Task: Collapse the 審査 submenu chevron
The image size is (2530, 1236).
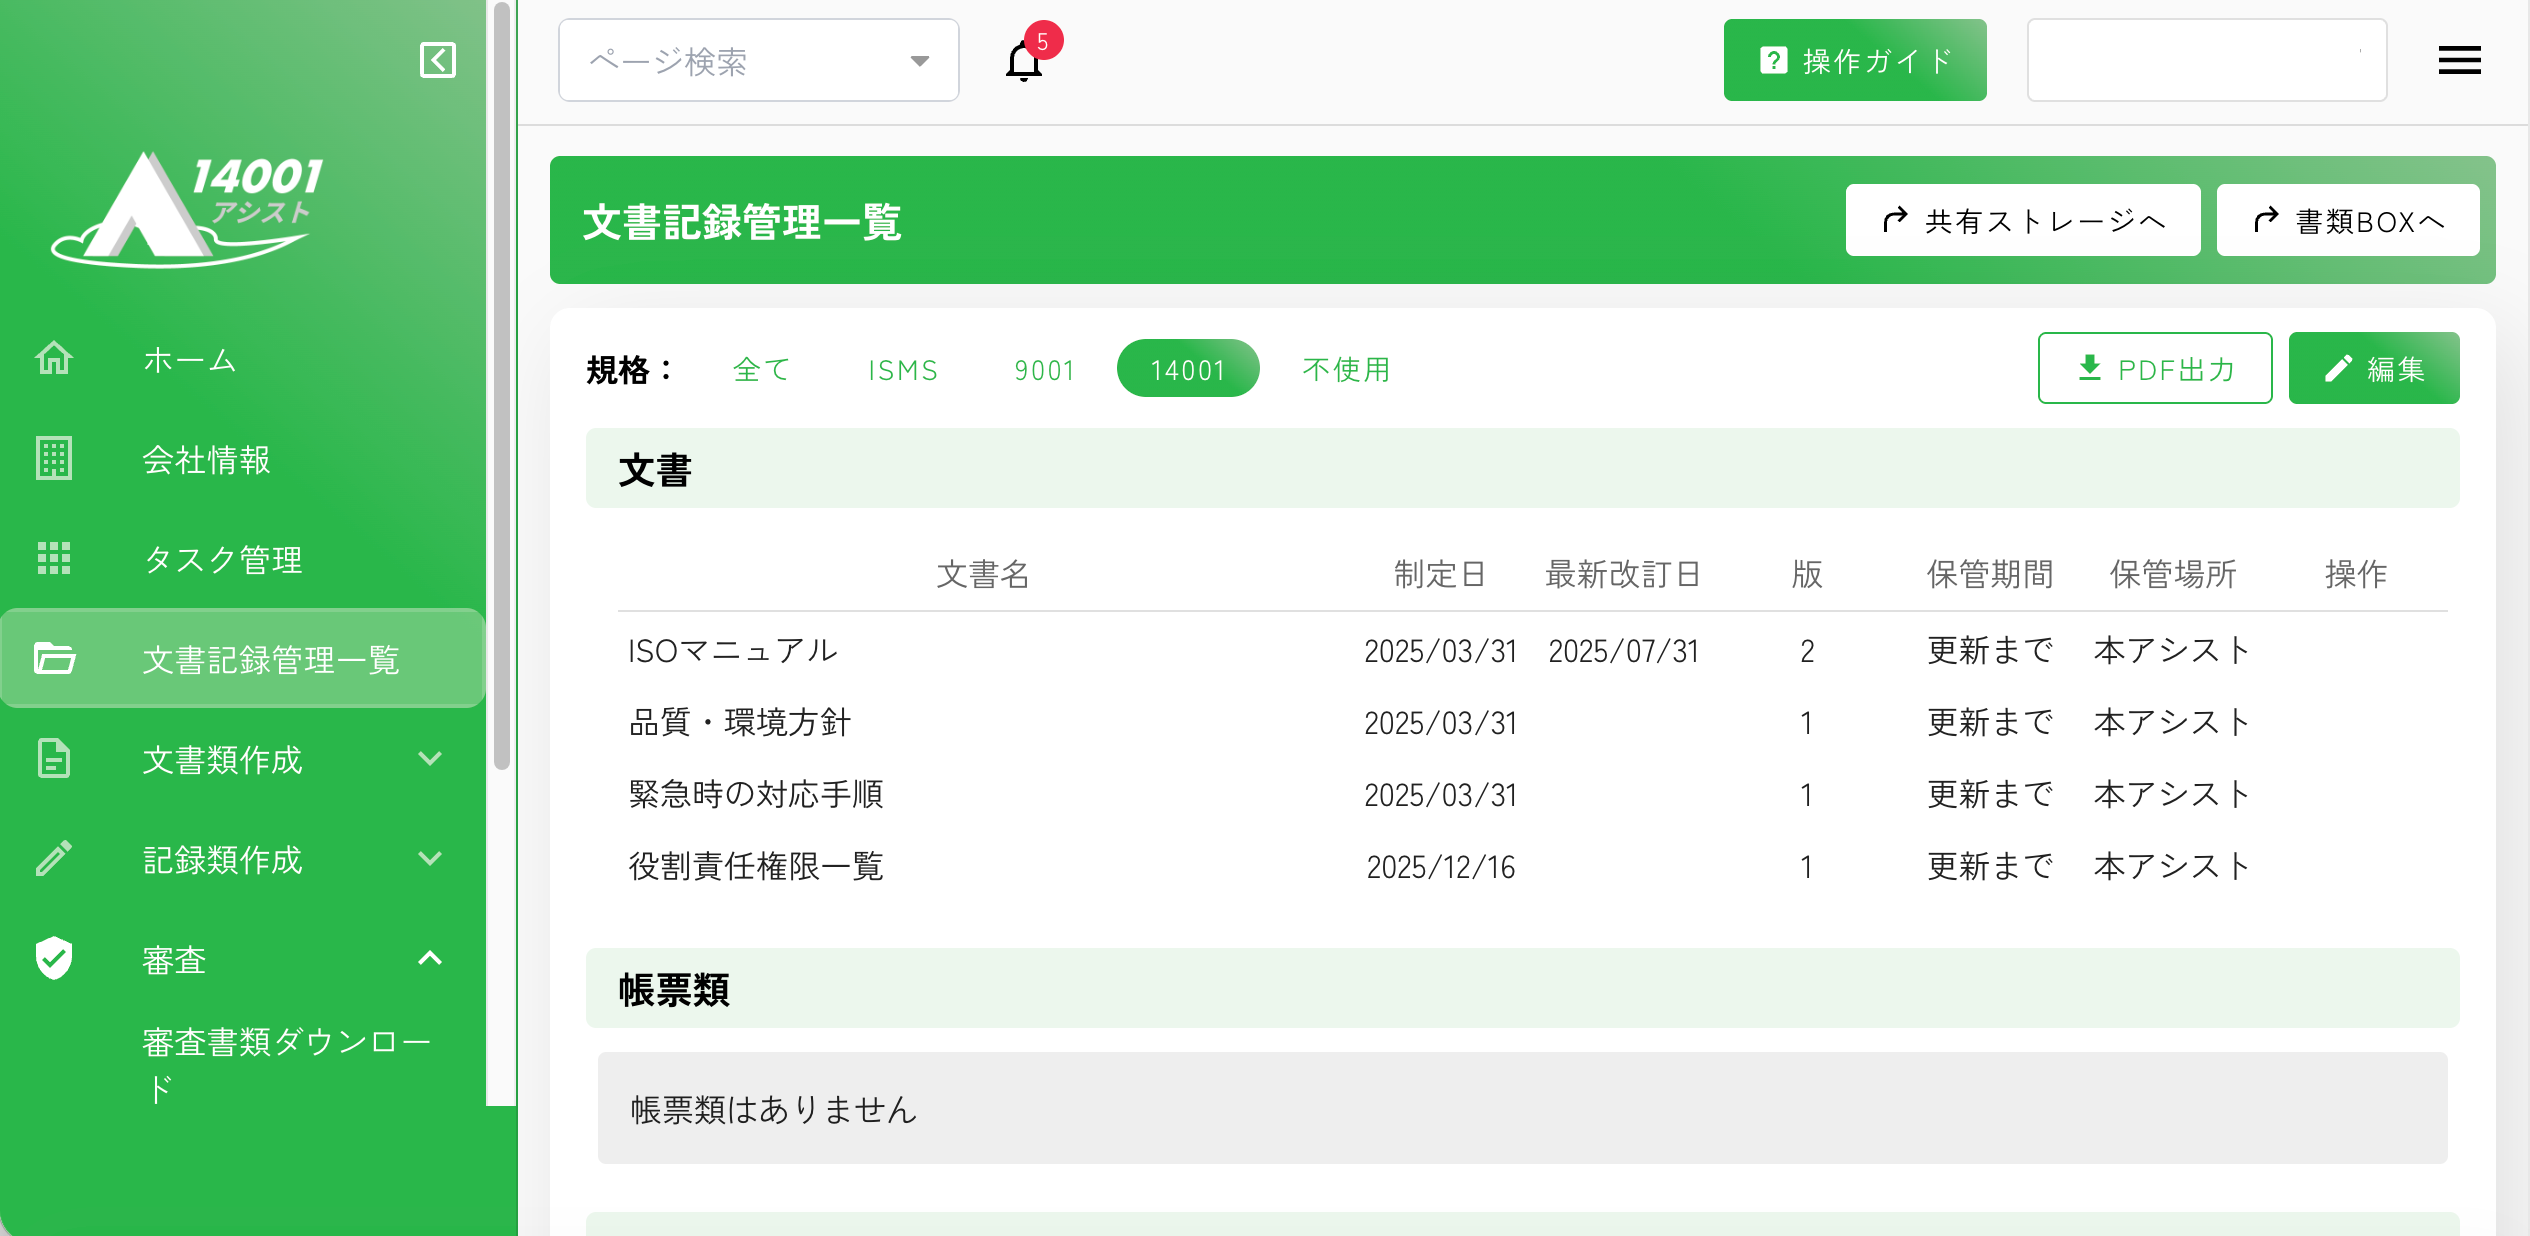Action: point(430,958)
